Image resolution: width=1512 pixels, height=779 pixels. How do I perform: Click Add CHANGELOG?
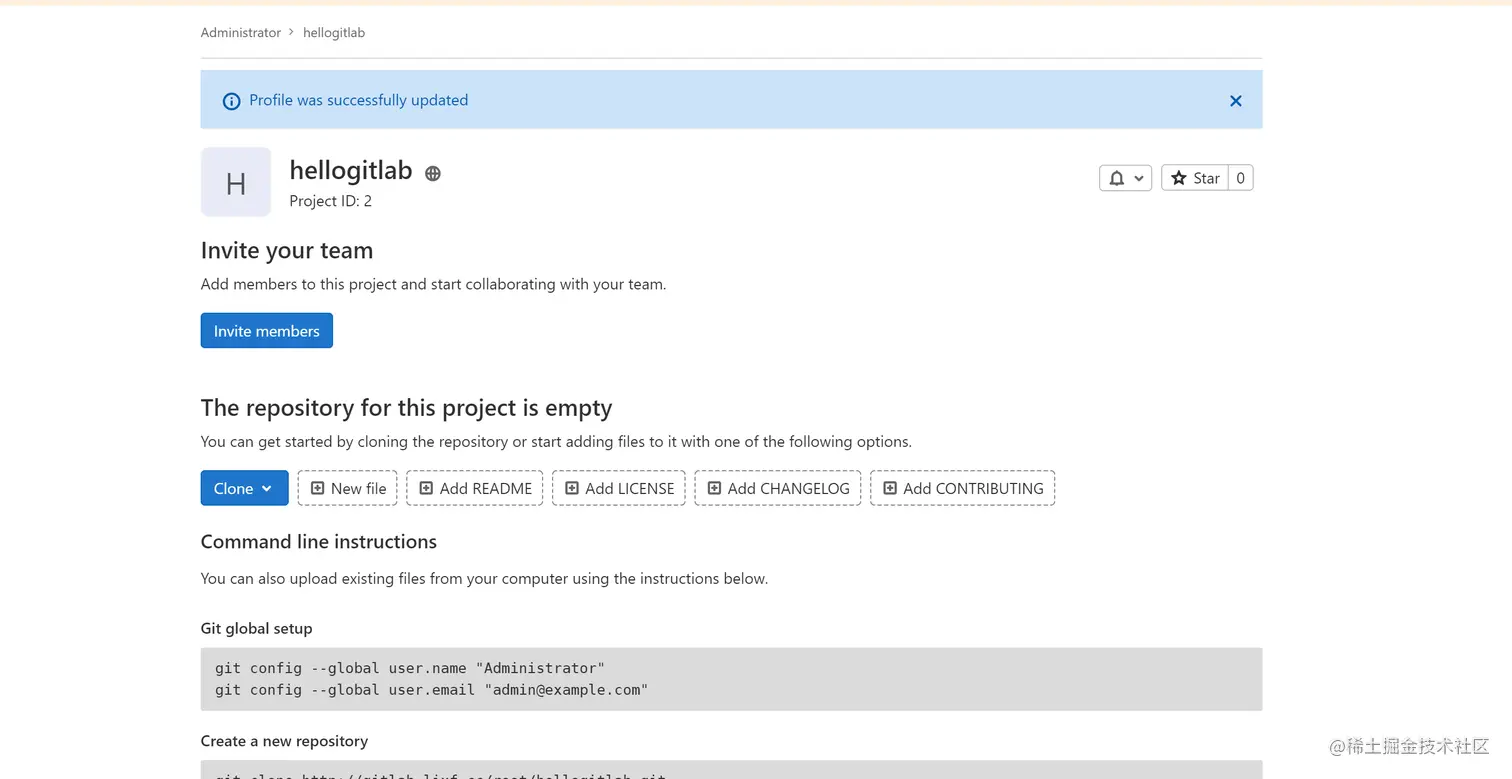(778, 488)
